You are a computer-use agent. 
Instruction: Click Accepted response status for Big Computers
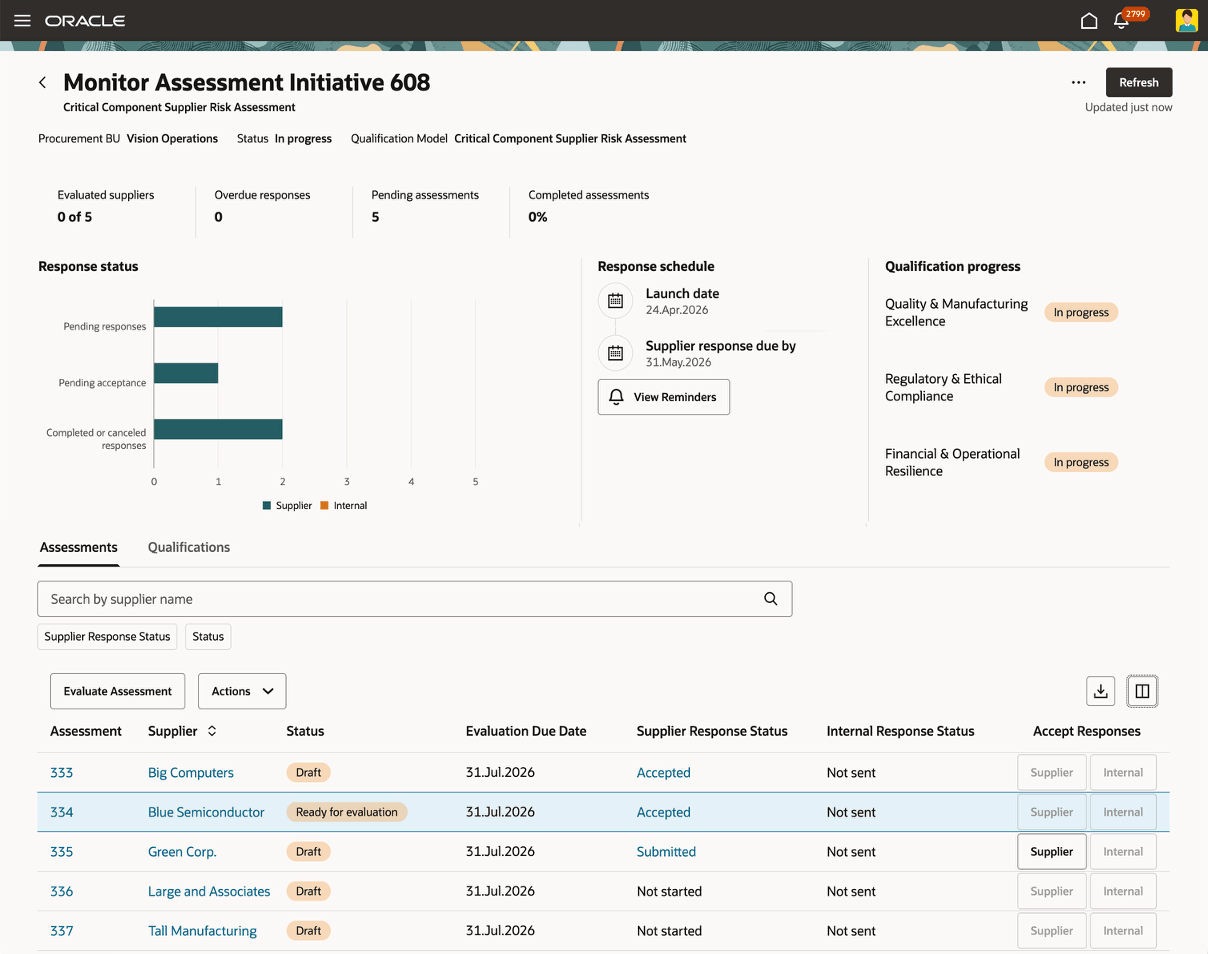coord(664,773)
